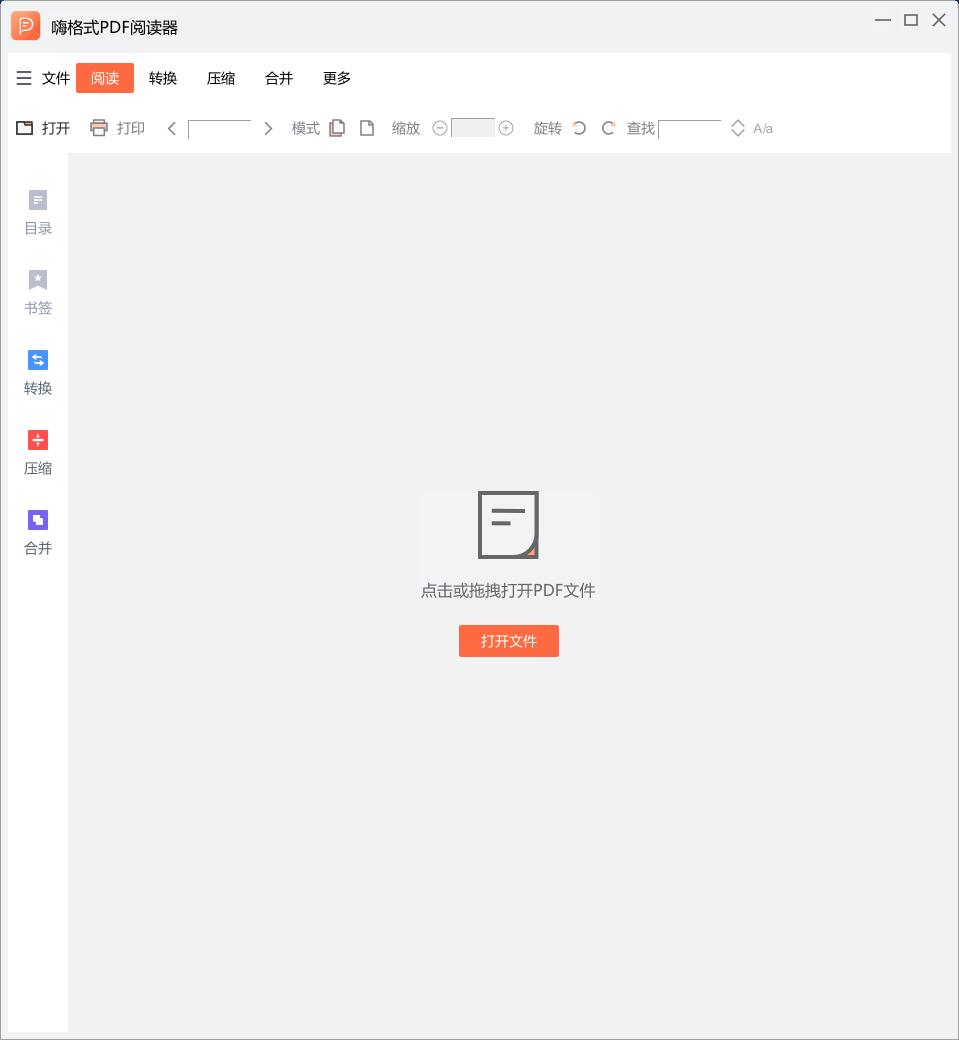Click inside the 查找 search input field

pyautogui.click(x=688, y=128)
